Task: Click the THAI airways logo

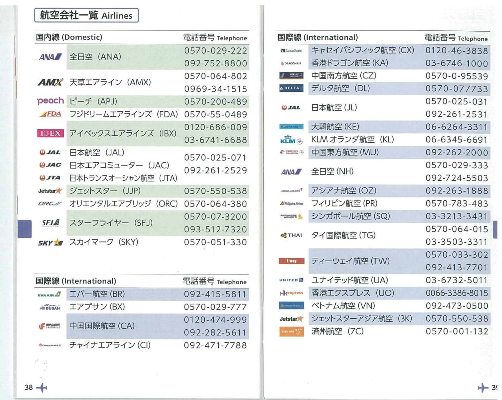Action: (291, 235)
